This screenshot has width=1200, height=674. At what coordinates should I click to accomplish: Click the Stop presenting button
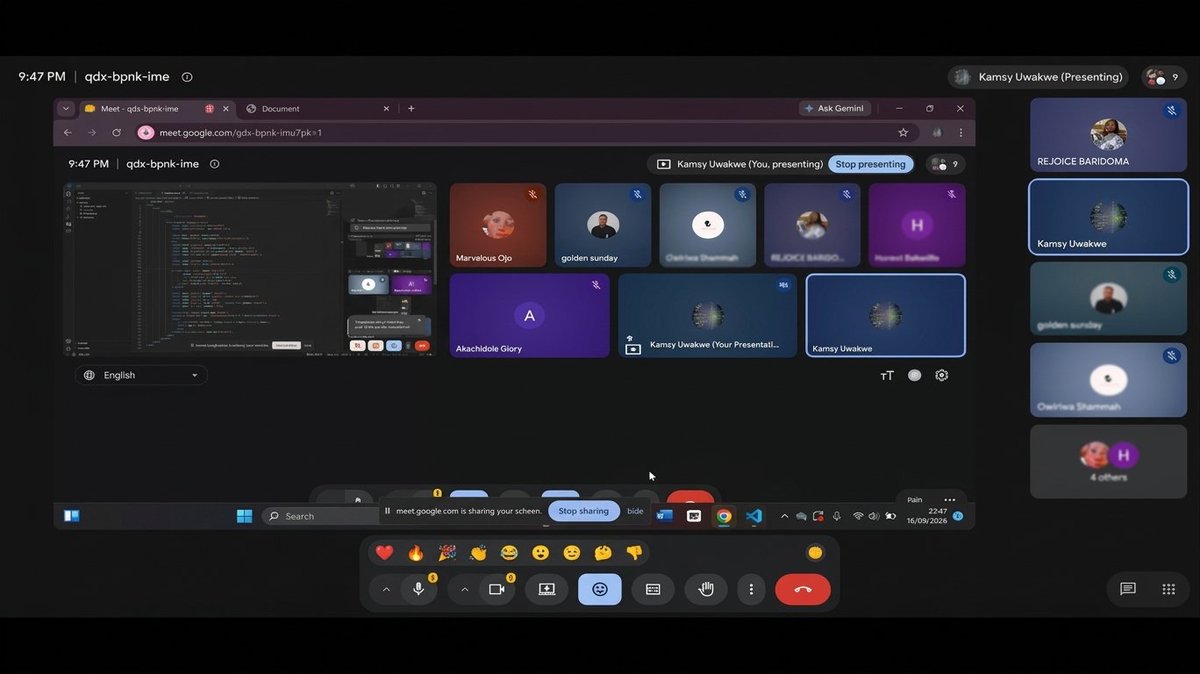pyautogui.click(x=870, y=164)
